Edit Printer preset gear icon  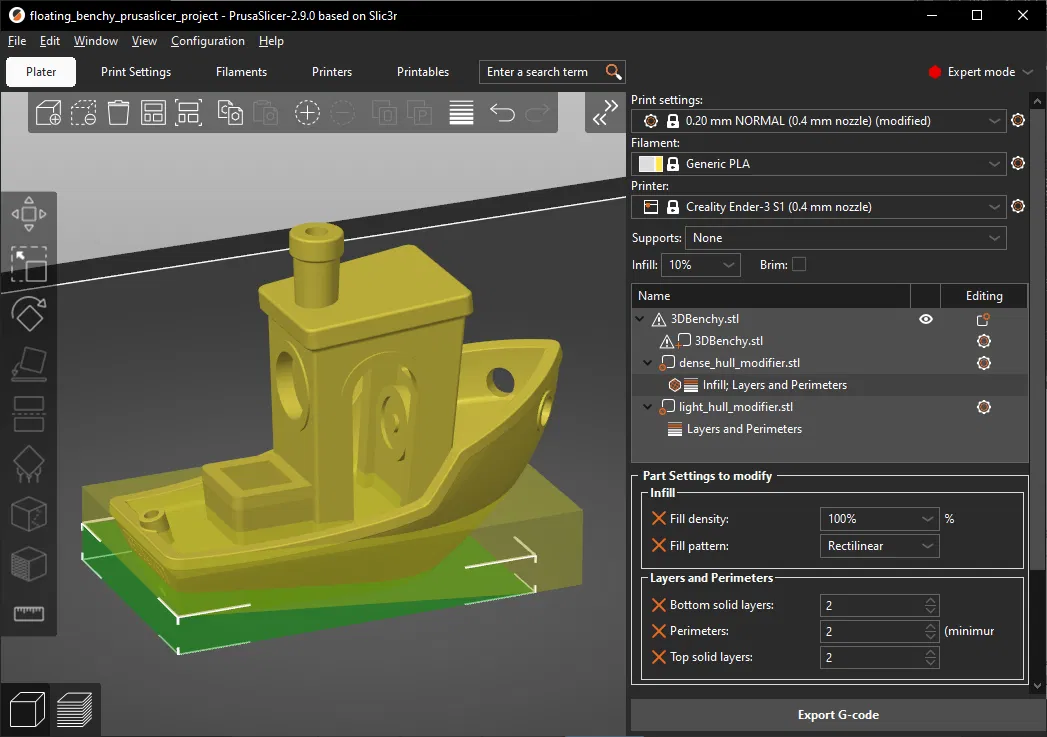[x=1018, y=206]
